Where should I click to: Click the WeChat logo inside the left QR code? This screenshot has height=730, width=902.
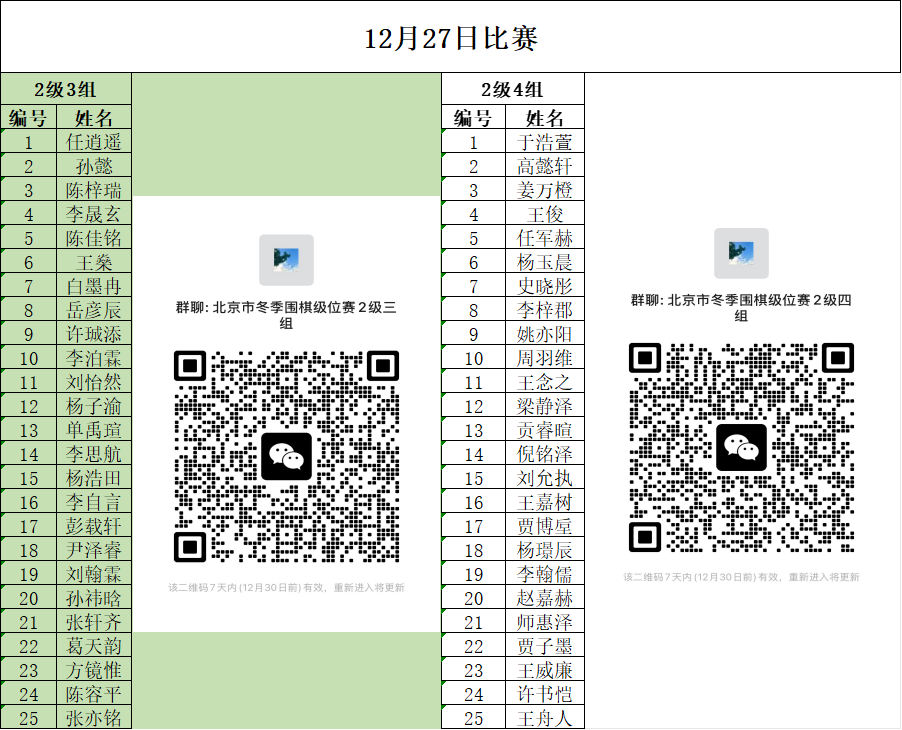286,457
